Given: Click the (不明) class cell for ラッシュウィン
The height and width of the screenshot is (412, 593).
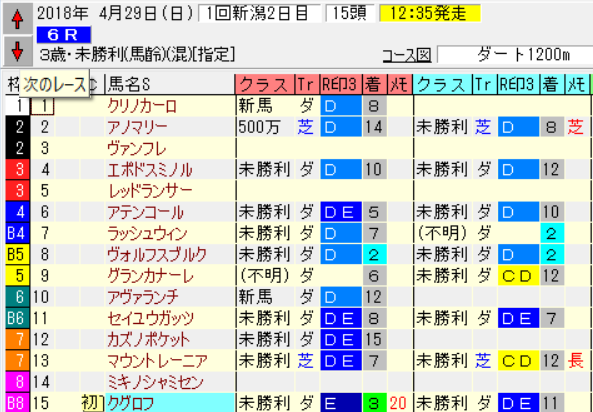Looking at the screenshot, I should coord(441,233).
